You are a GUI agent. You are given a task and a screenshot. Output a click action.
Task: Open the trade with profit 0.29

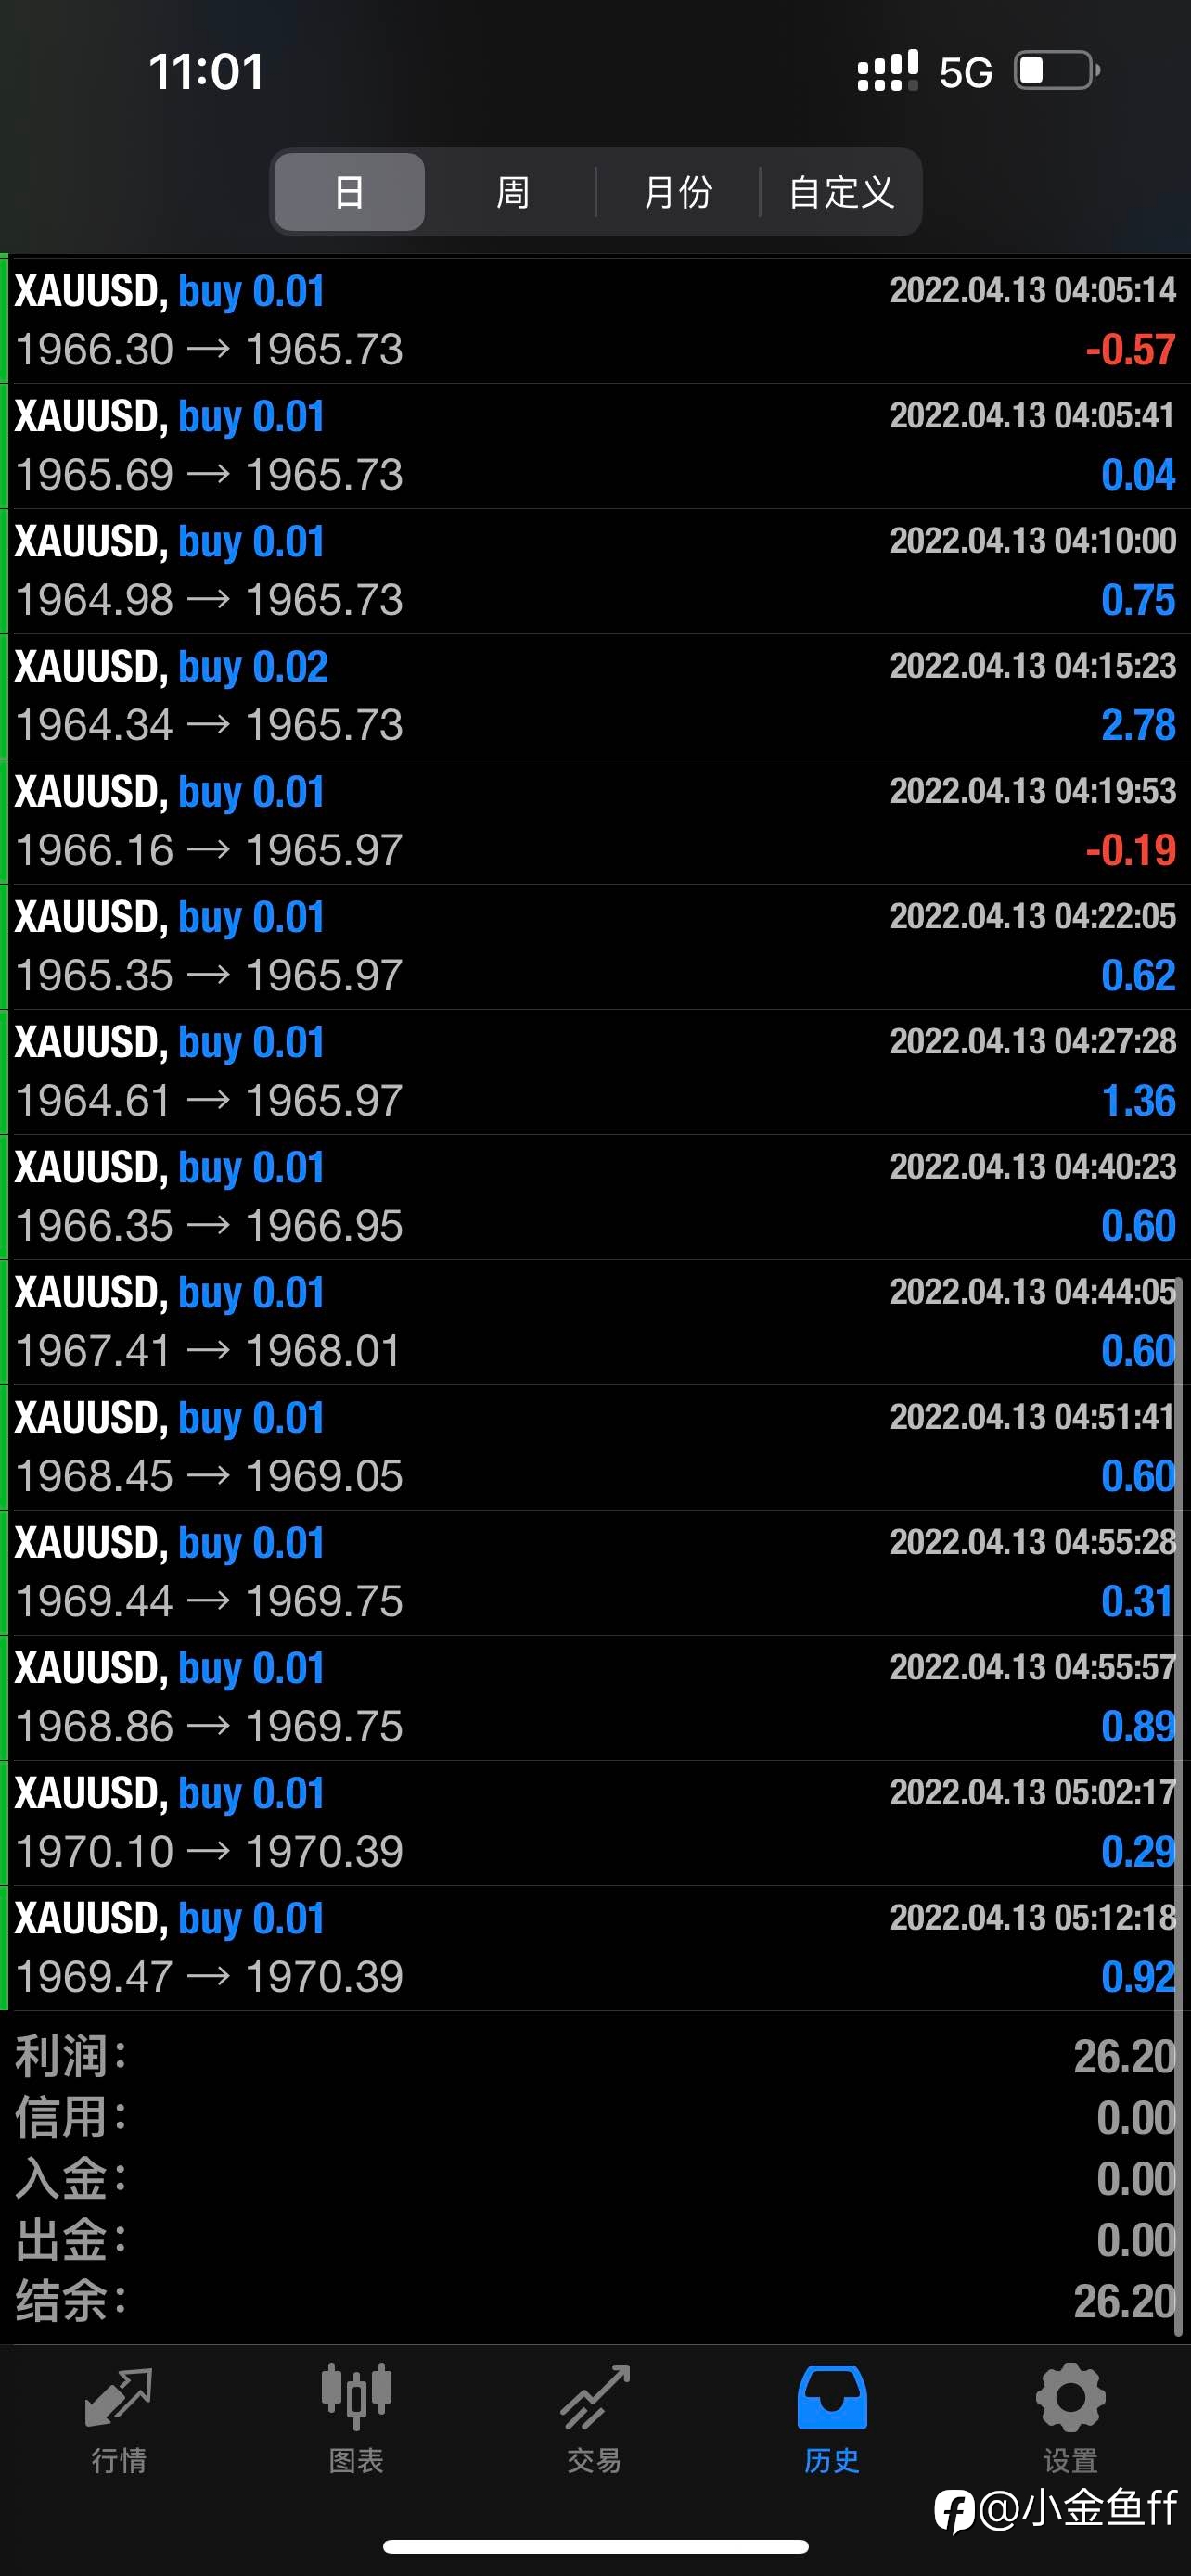(x=595, y=1823)
